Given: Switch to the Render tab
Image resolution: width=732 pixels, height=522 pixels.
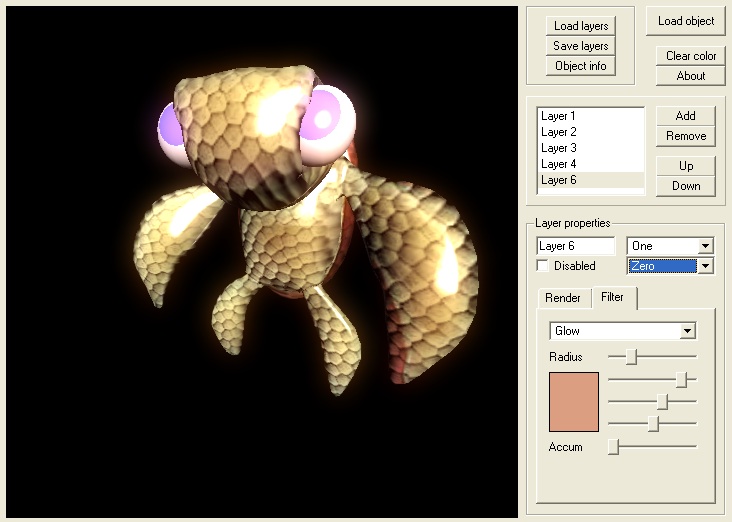Looking at the screenshot, I should tap(563, 298).
